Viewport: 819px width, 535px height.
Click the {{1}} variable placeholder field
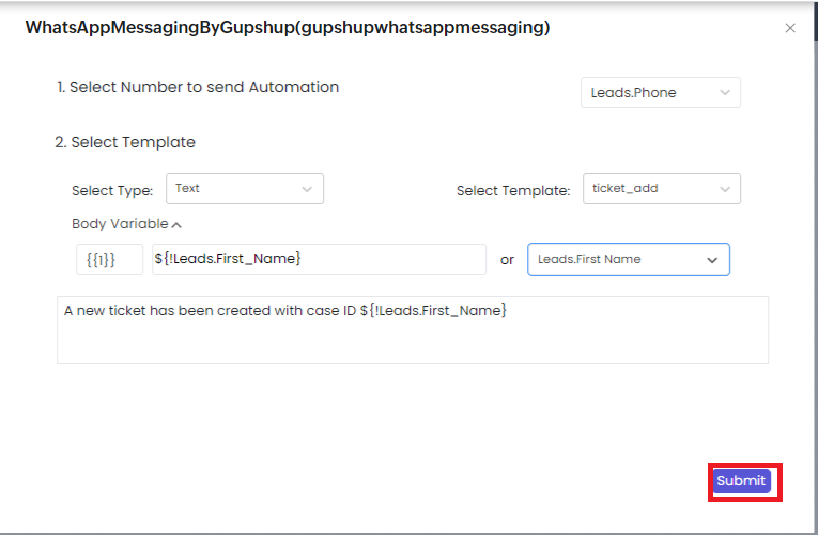click(x=109, y=259)
